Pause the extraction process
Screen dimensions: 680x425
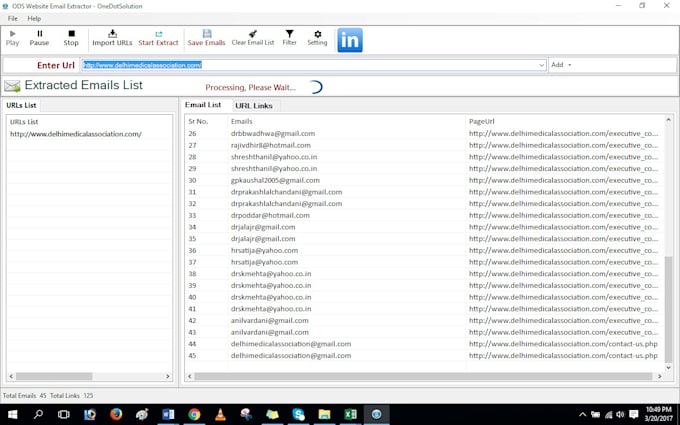pyautogui.click(x=39, y=38)
